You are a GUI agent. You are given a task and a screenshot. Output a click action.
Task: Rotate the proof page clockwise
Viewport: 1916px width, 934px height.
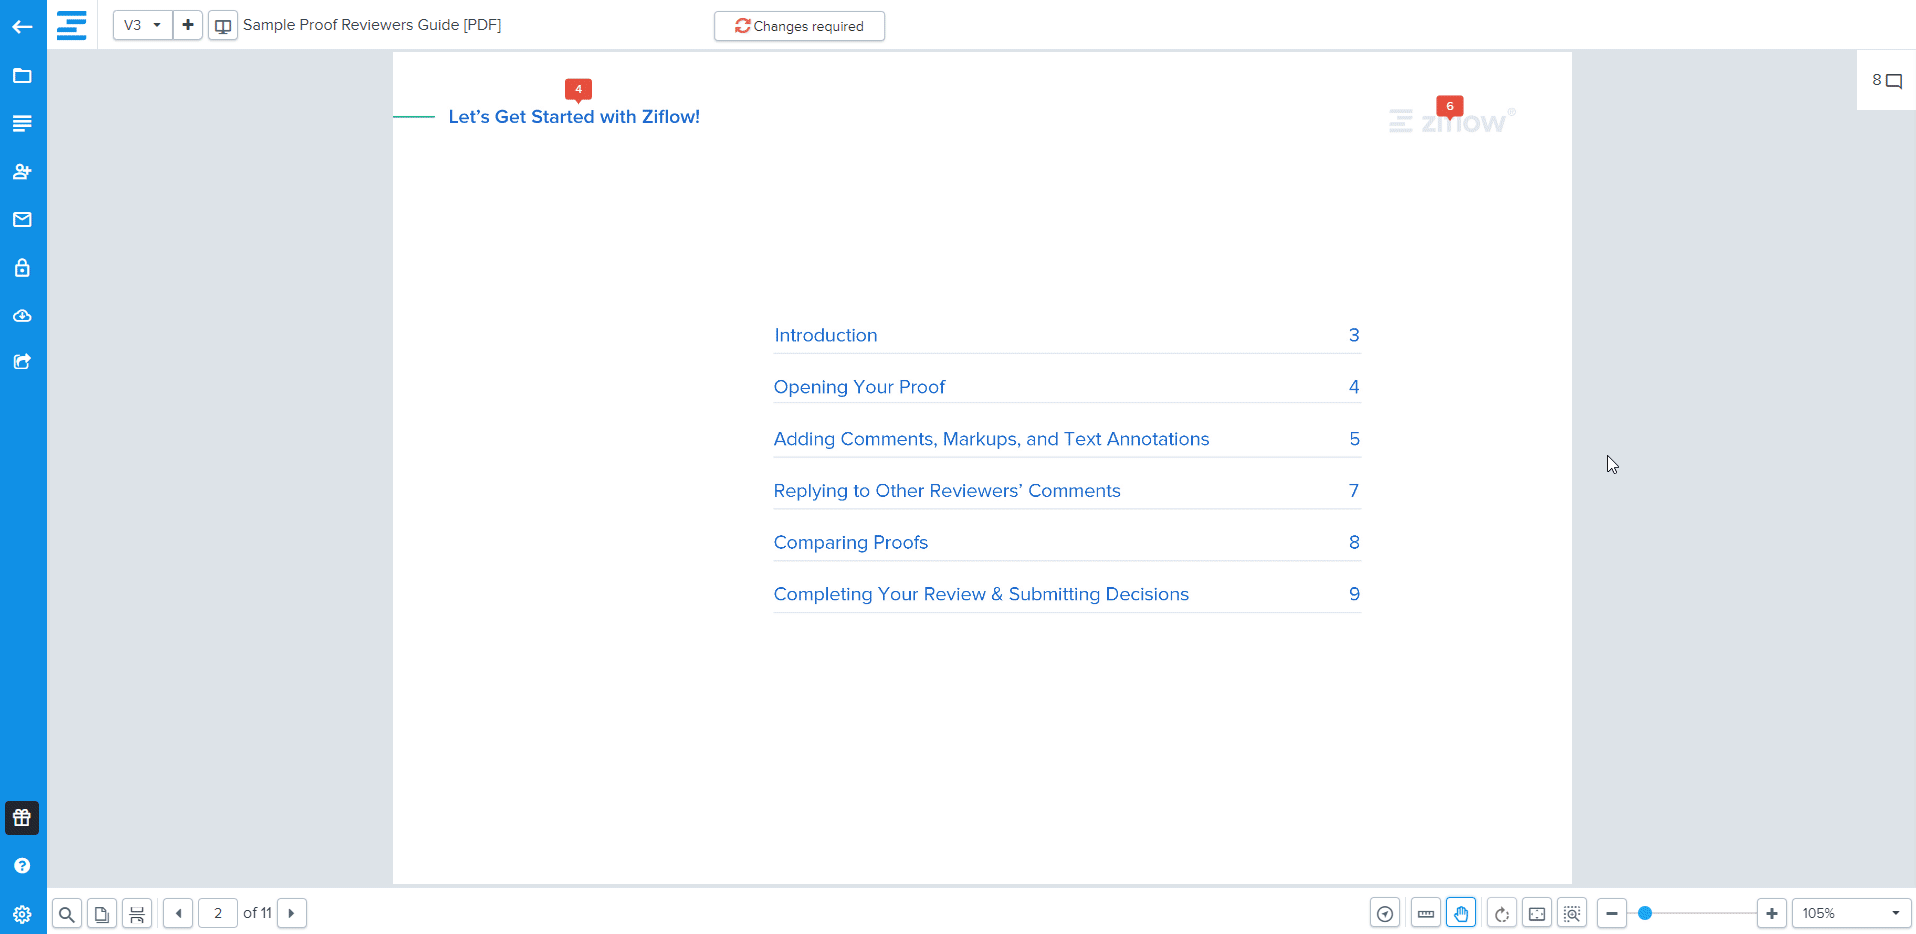tap(1501, 913)
